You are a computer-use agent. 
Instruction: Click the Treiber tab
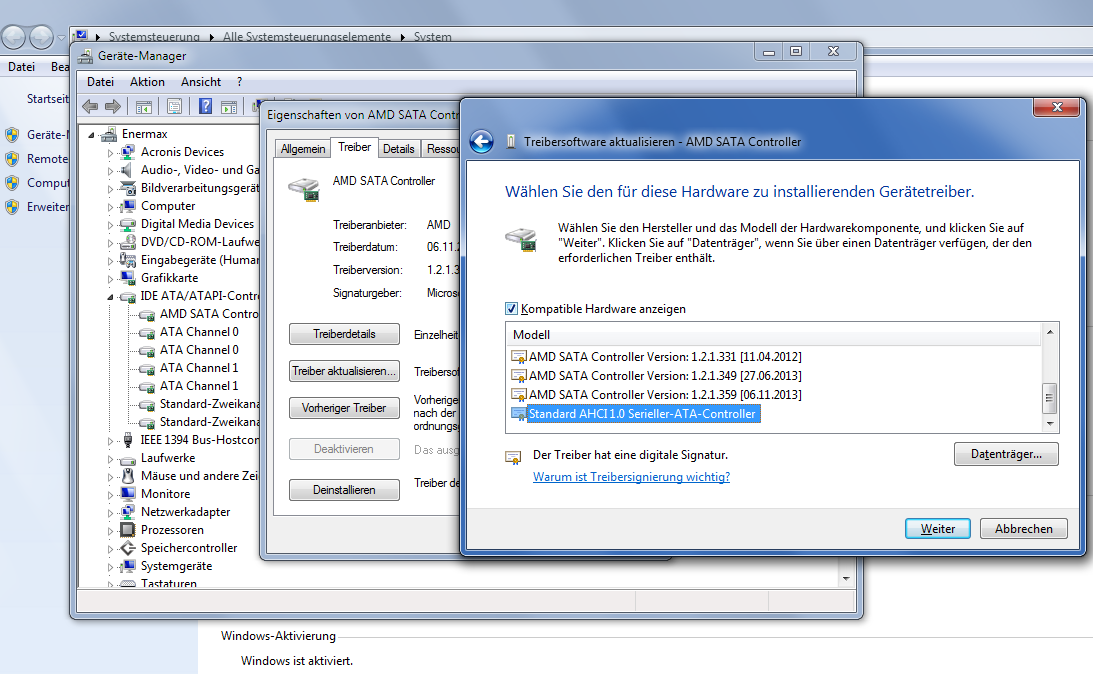pos(354,147)
